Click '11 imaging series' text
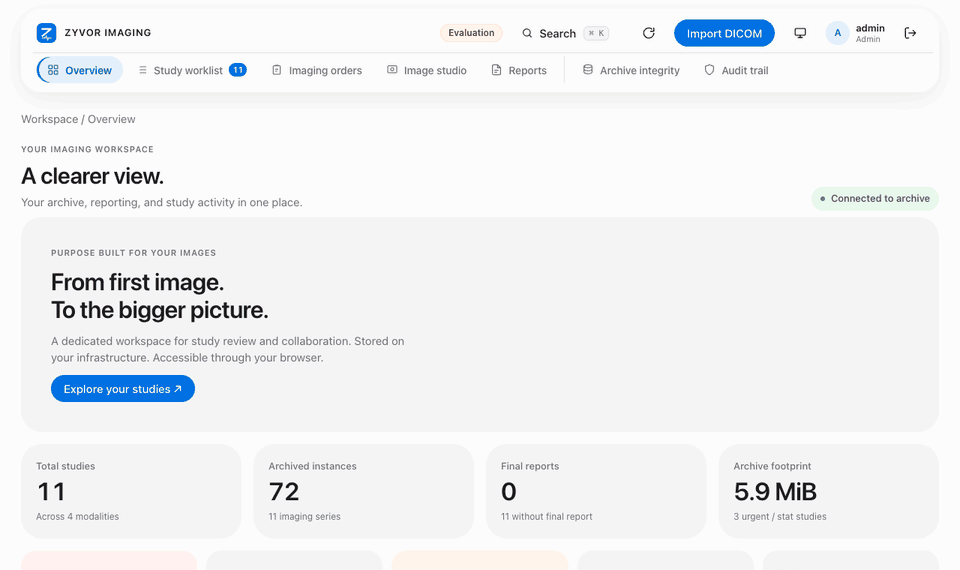960x570 pixels. point(304,517)
